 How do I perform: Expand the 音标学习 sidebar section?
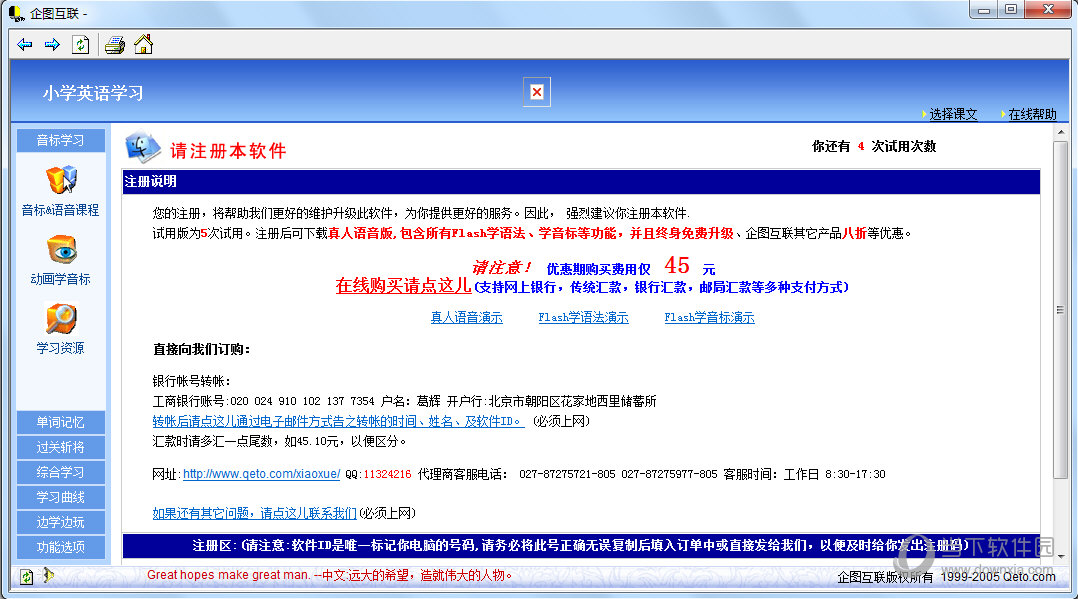coord(61,140)
